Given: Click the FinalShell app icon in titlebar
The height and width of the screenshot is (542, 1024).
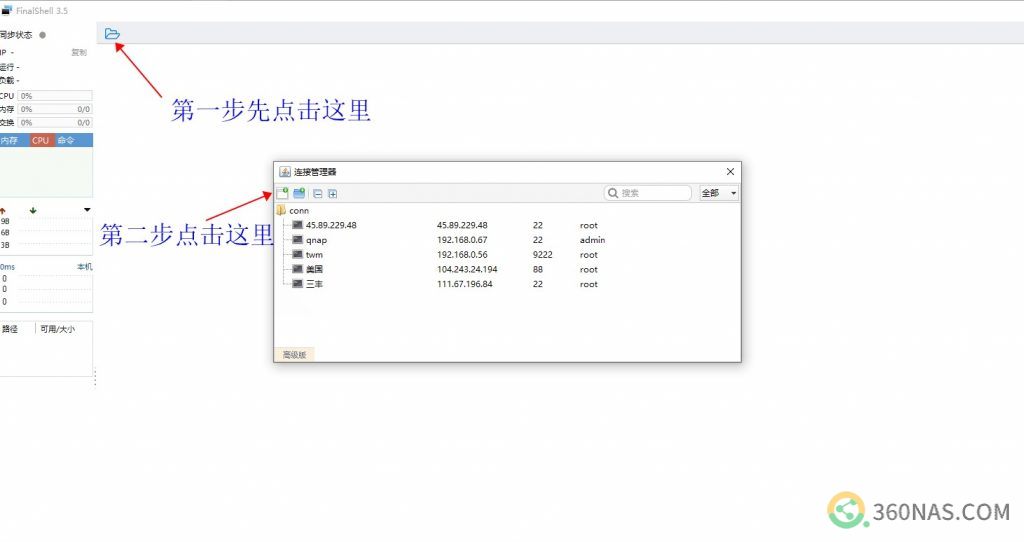Looking at the screenshot, I should 7,10.
